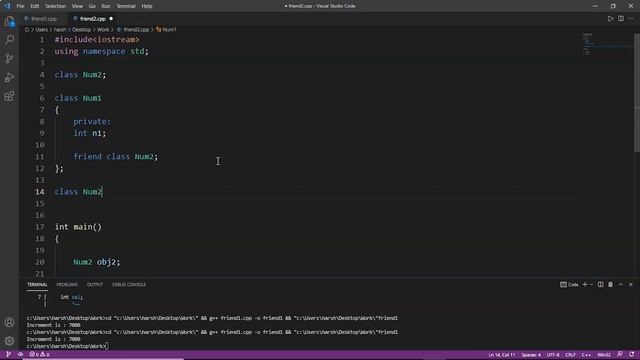Open the Selection menu

(56, 6)
